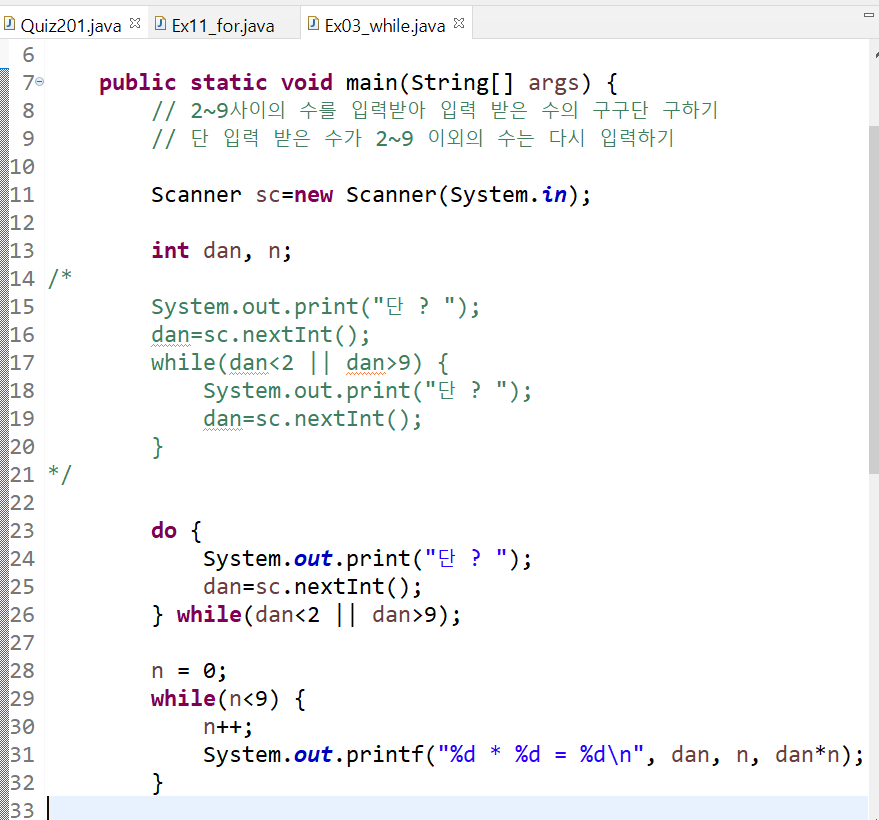879x820 pixels.
Task: Click 'while(n<9) {' on line 29
Action: tap(228, 699)
